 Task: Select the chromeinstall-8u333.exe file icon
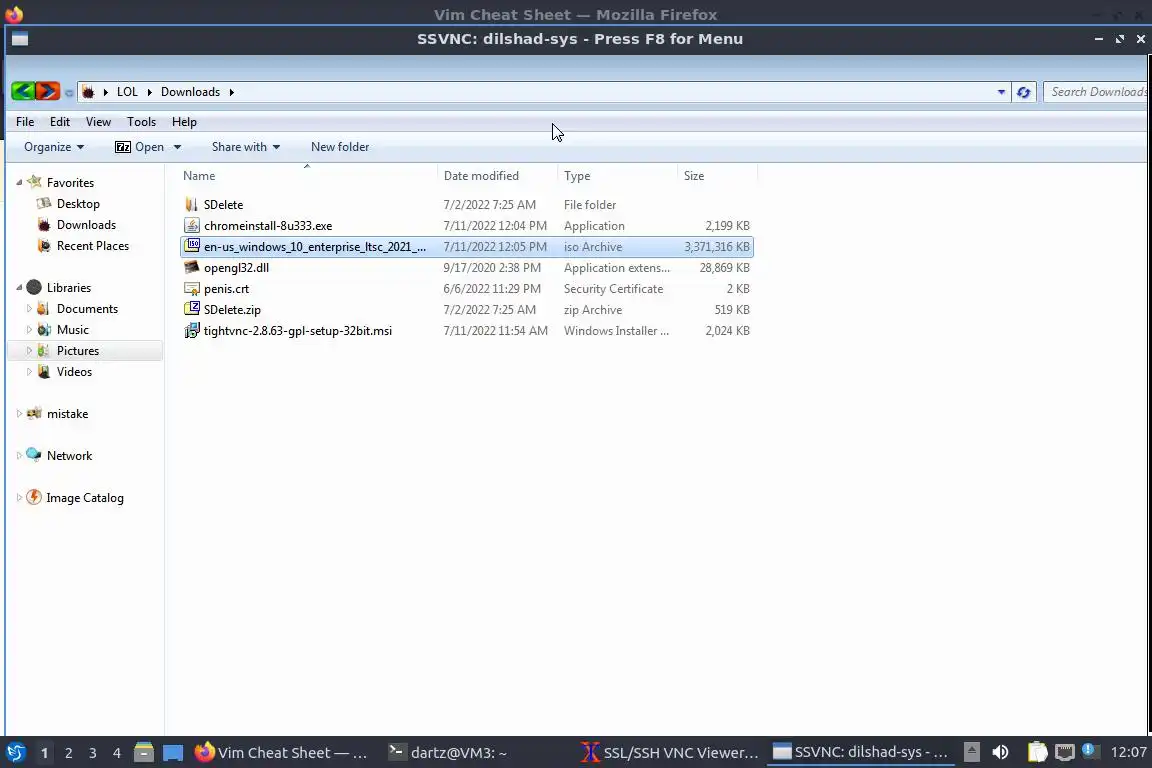(192, 226)
